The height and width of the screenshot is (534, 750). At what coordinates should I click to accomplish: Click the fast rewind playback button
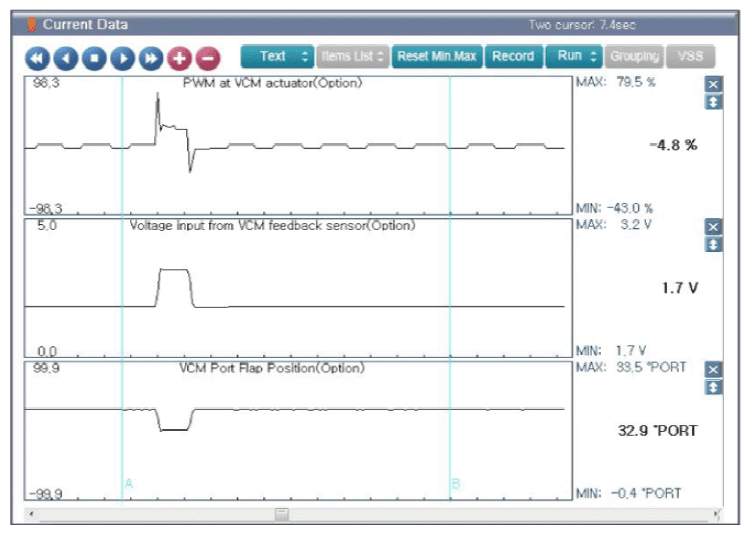point(37,58)
